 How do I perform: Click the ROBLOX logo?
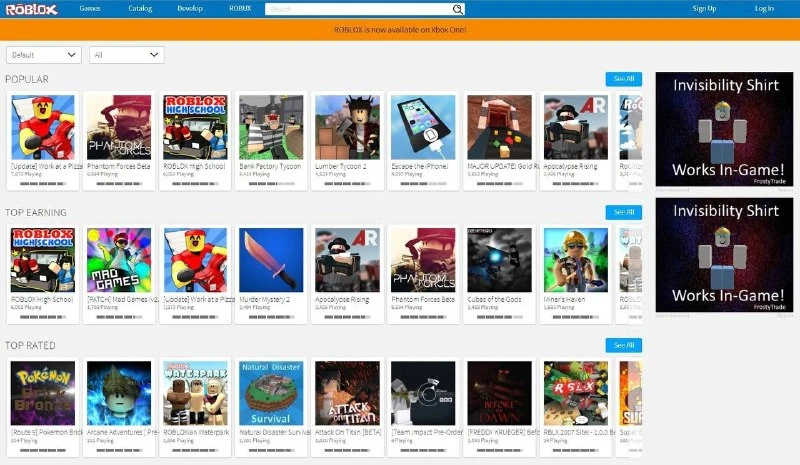[x=32, y=9]
